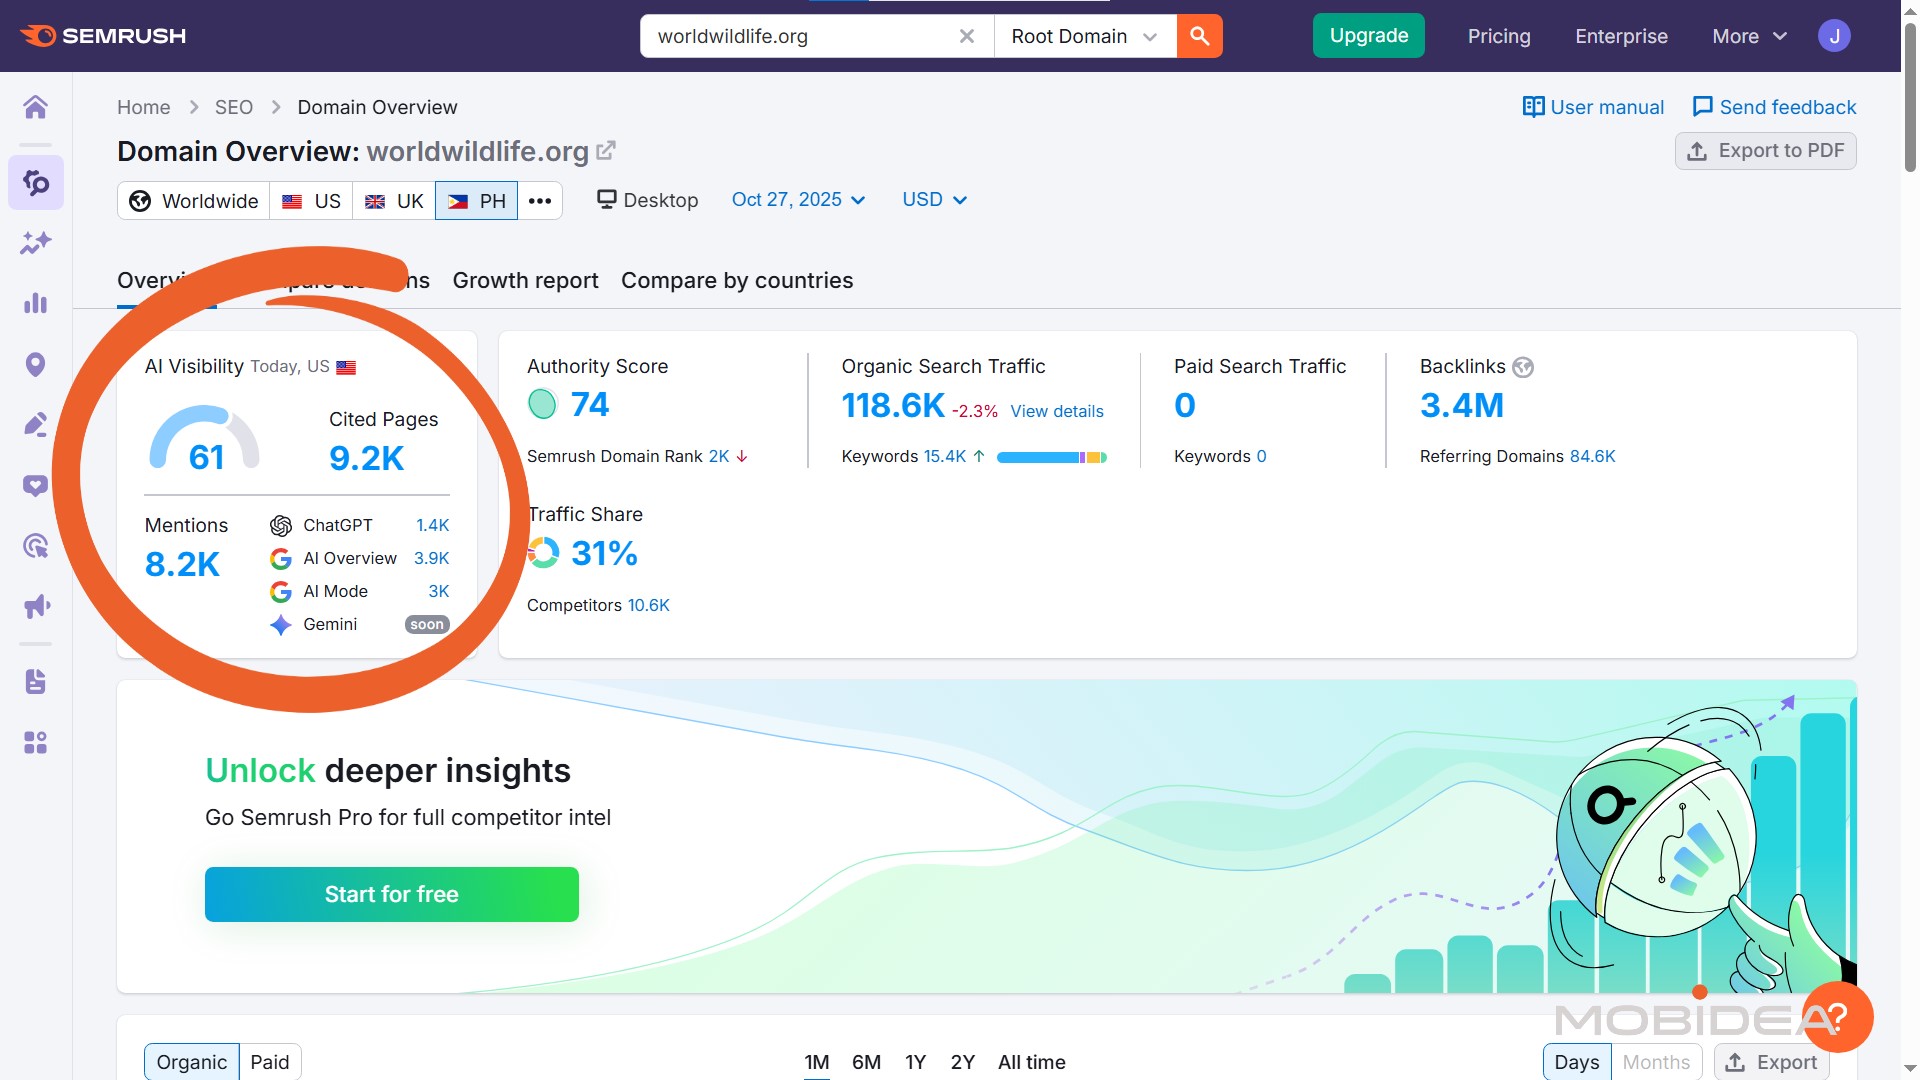Open View details next to organic traffic
Viewport: 1920px width, 1080px height.
[1057, 411]
